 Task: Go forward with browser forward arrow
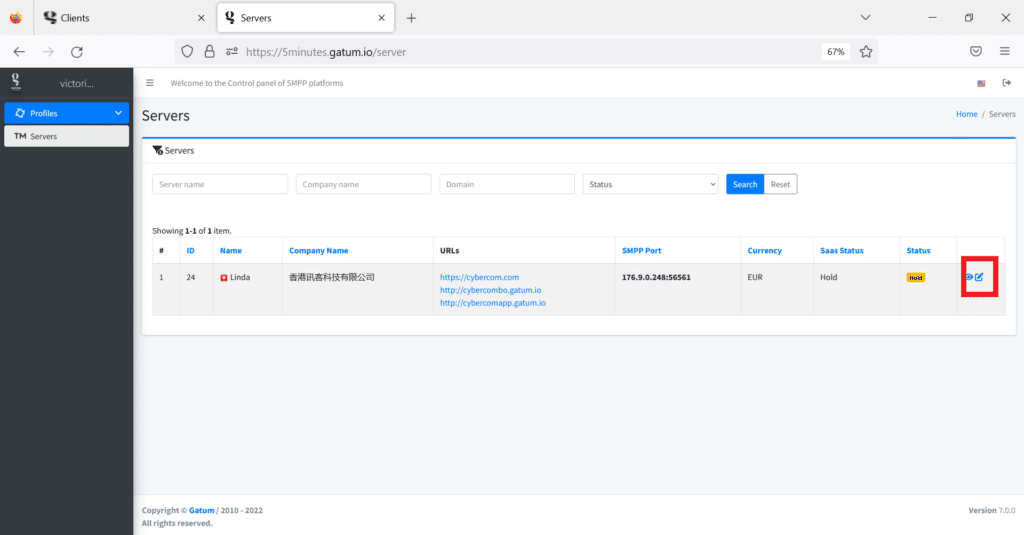[48, 52]
